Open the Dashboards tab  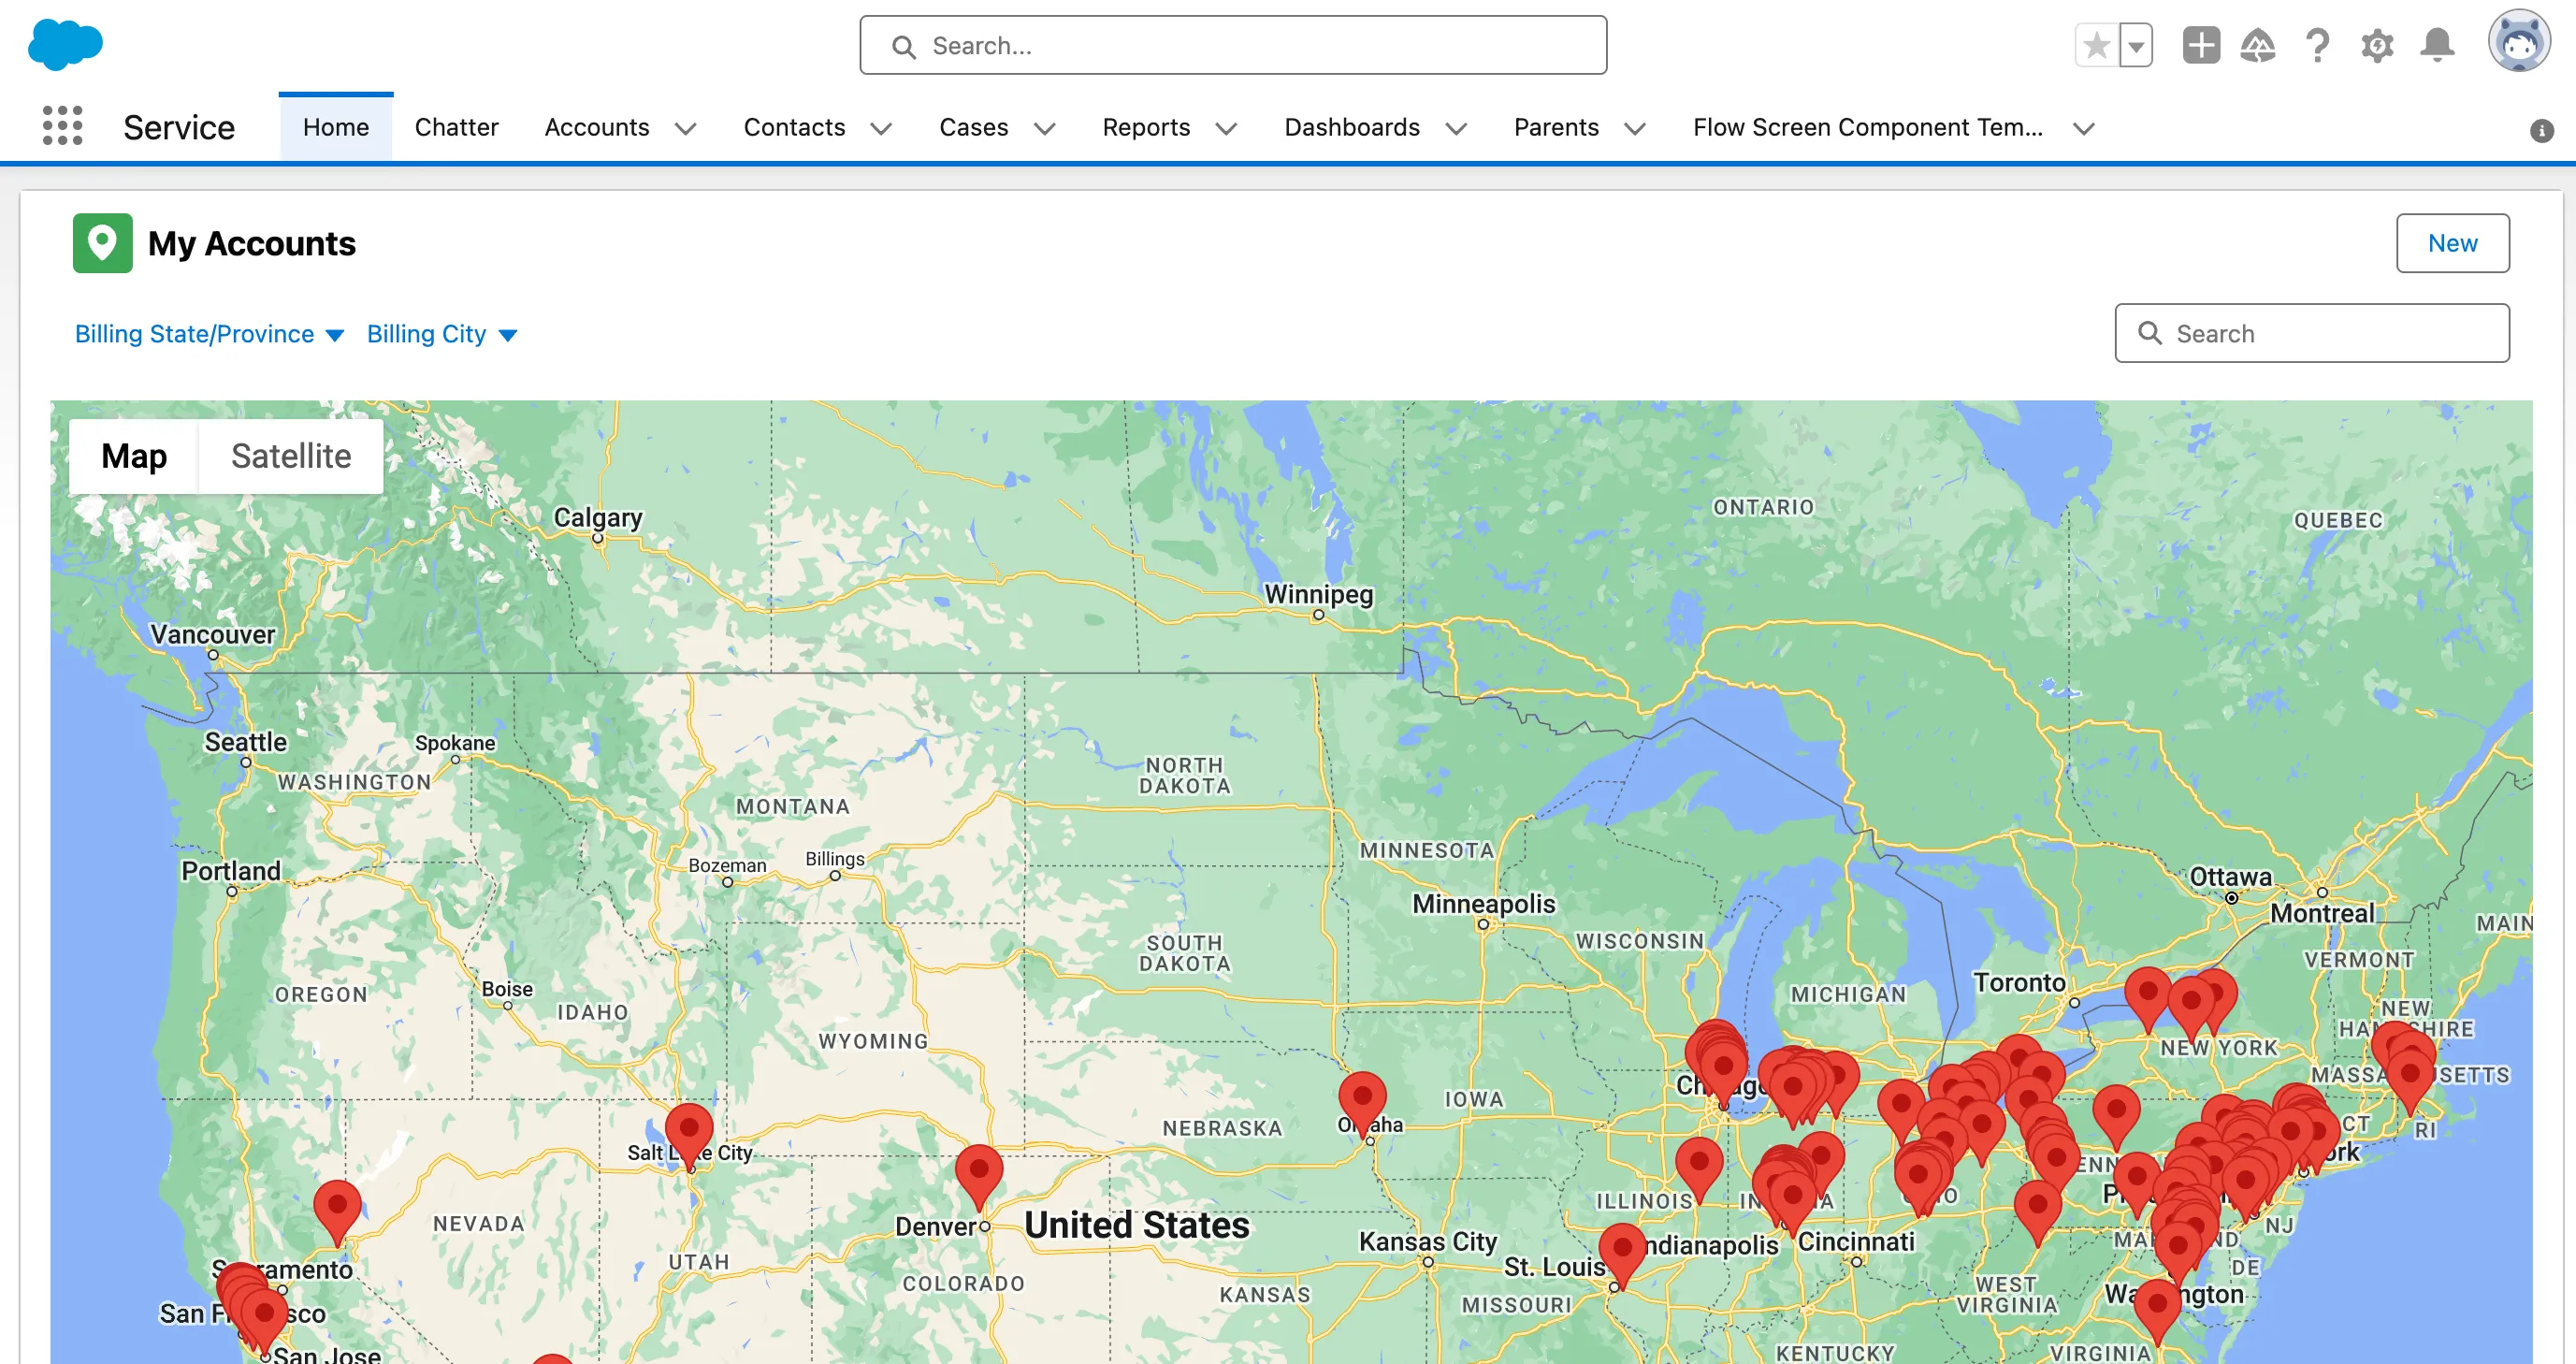[1351, 127]
